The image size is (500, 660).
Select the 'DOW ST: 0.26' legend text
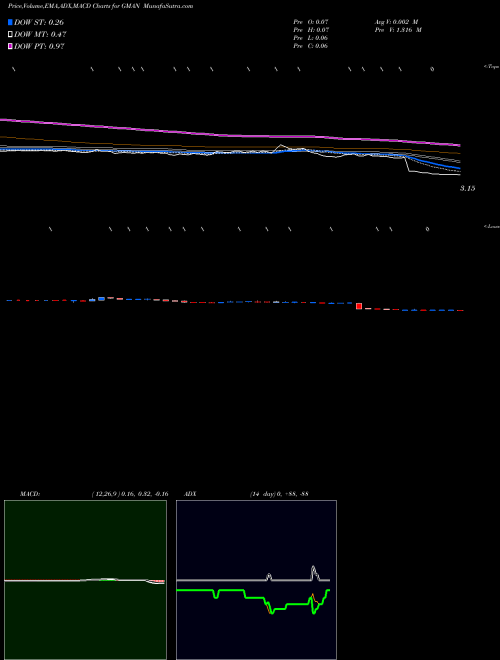click(x=39, y=22)
